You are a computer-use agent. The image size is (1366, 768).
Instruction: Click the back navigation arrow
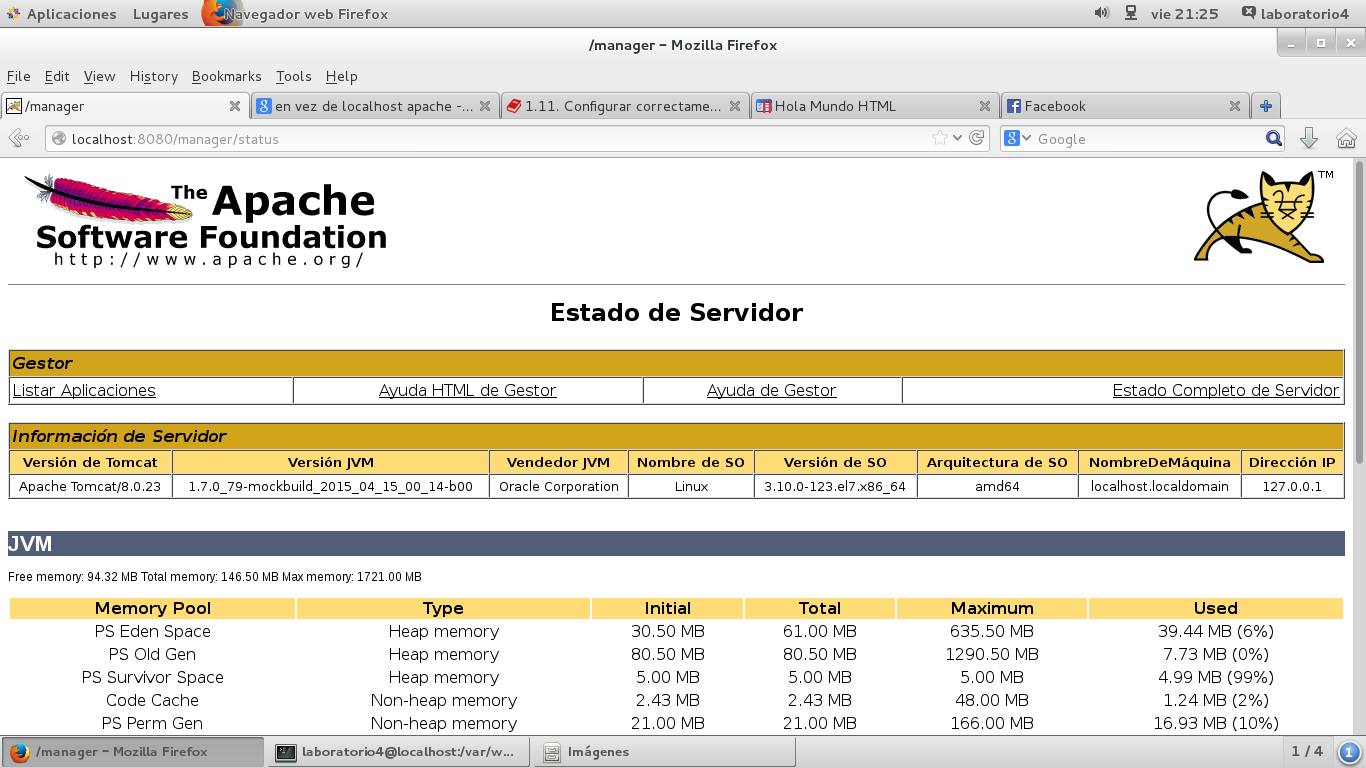click(x=18, y=138)
